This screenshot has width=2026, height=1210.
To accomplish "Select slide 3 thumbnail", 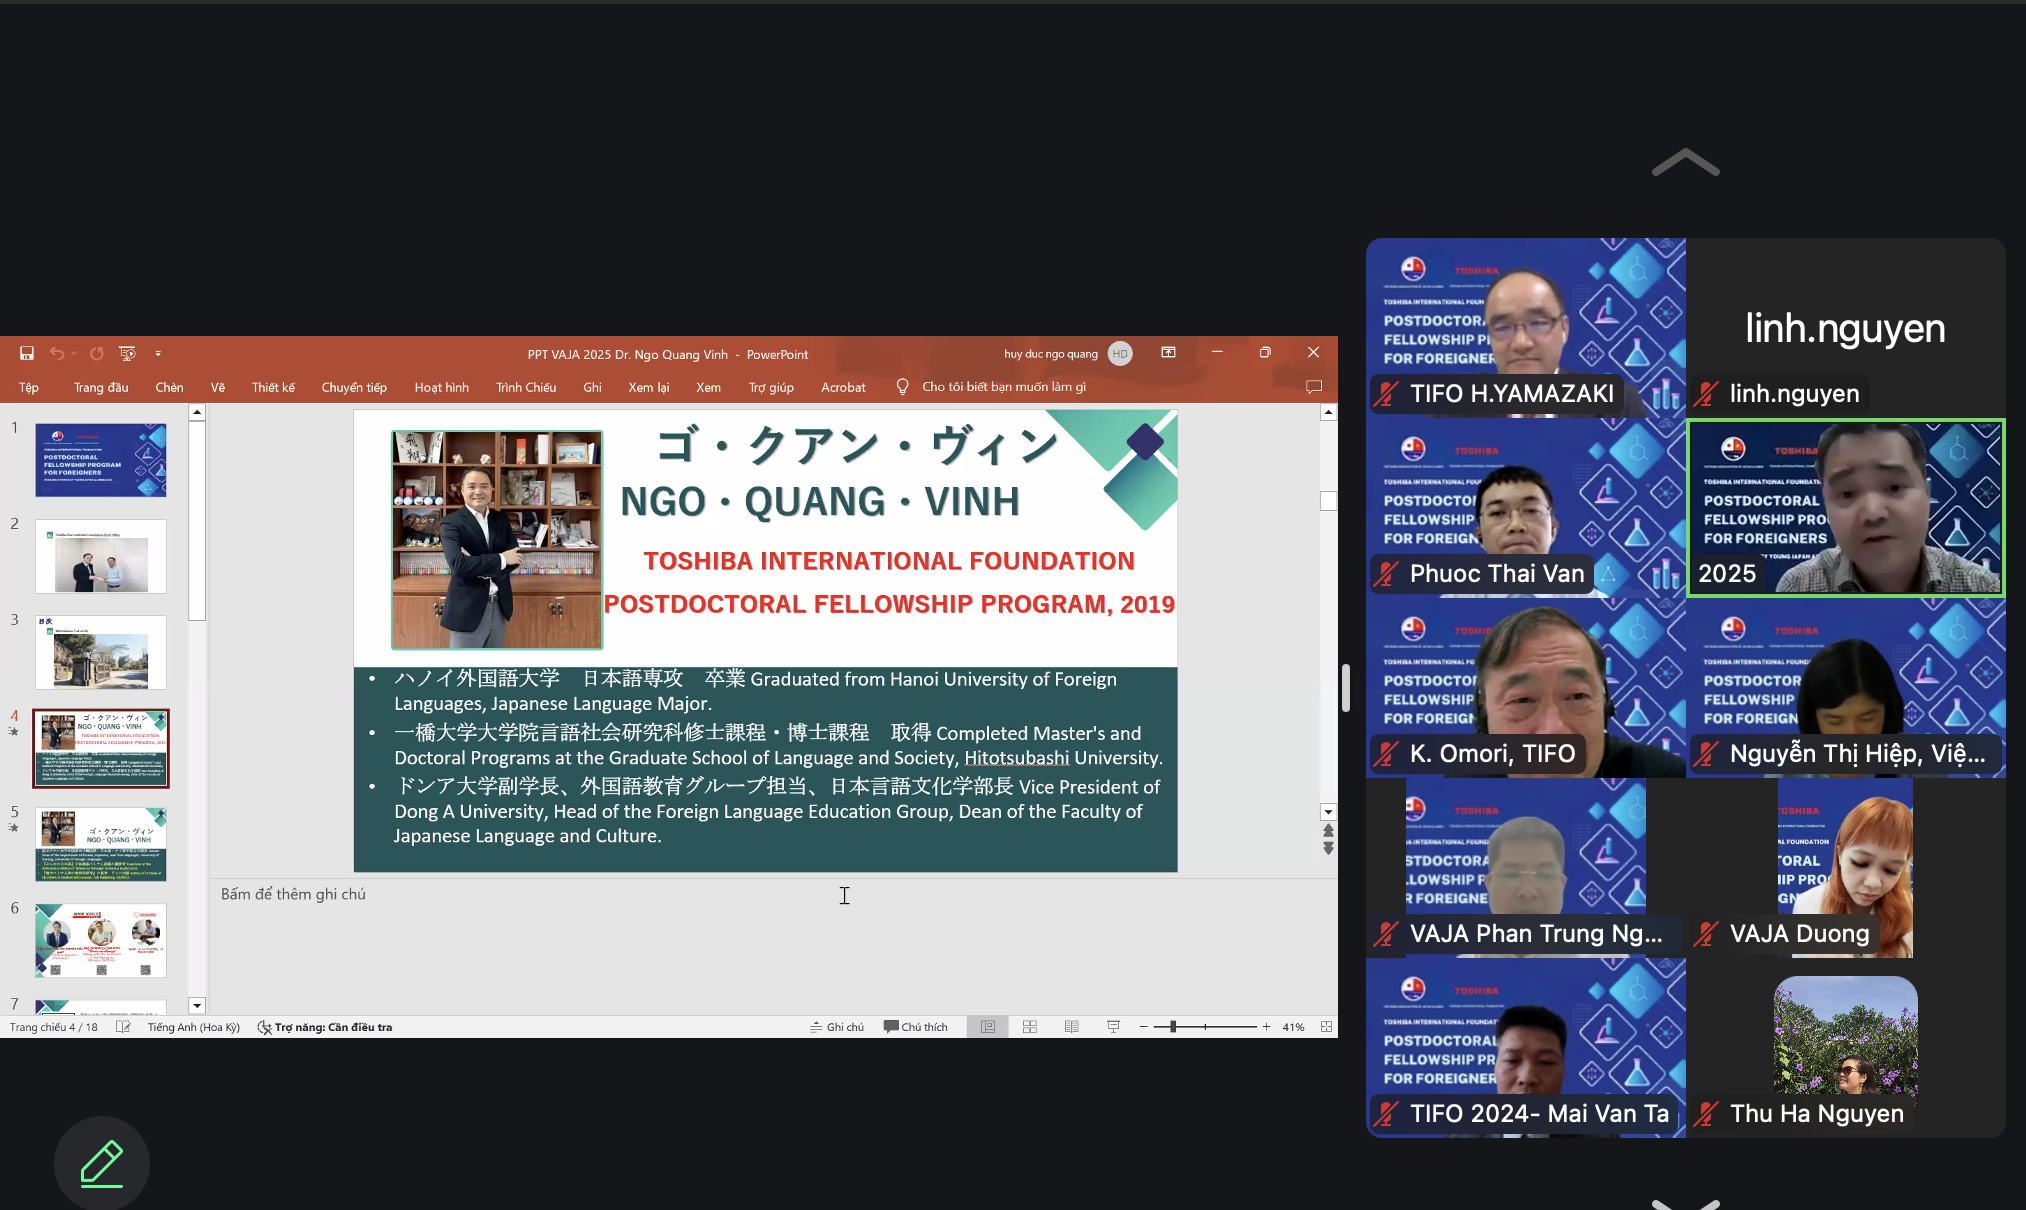I will 101,652.
